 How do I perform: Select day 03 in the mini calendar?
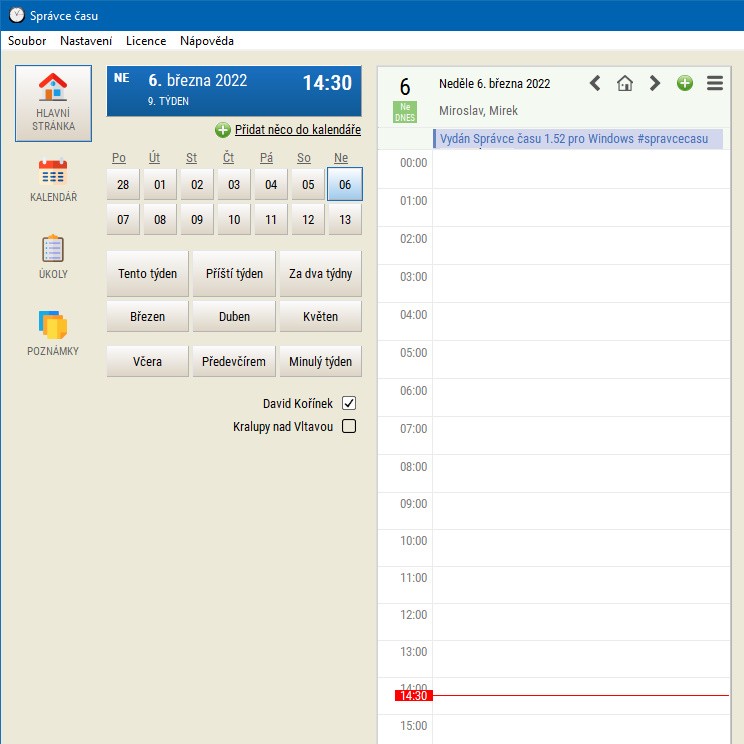234,184
